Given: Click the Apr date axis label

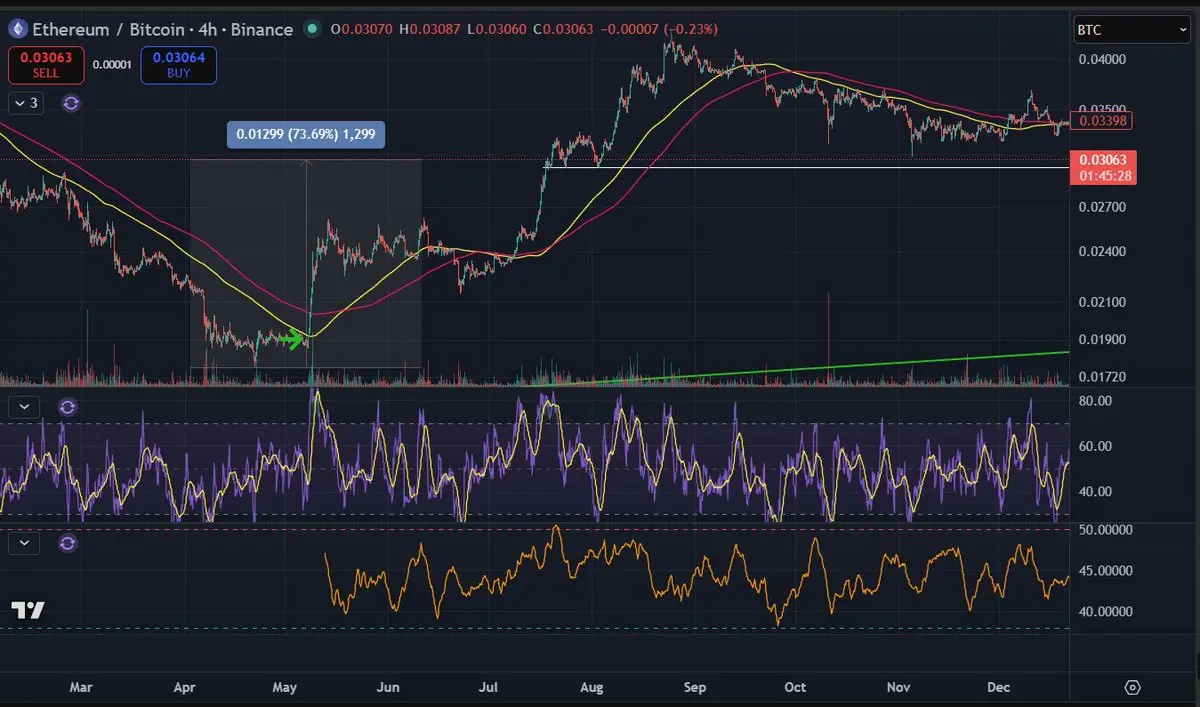Looking at the screenshot, I should [184, 688].
